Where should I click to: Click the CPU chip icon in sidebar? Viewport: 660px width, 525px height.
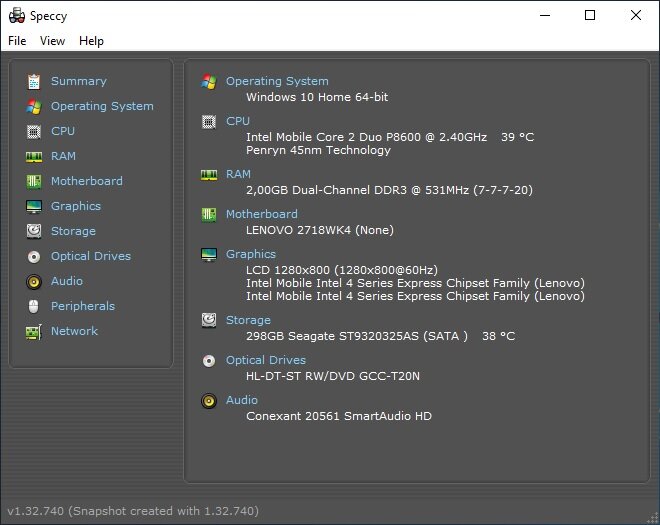(x=34, y=132)
